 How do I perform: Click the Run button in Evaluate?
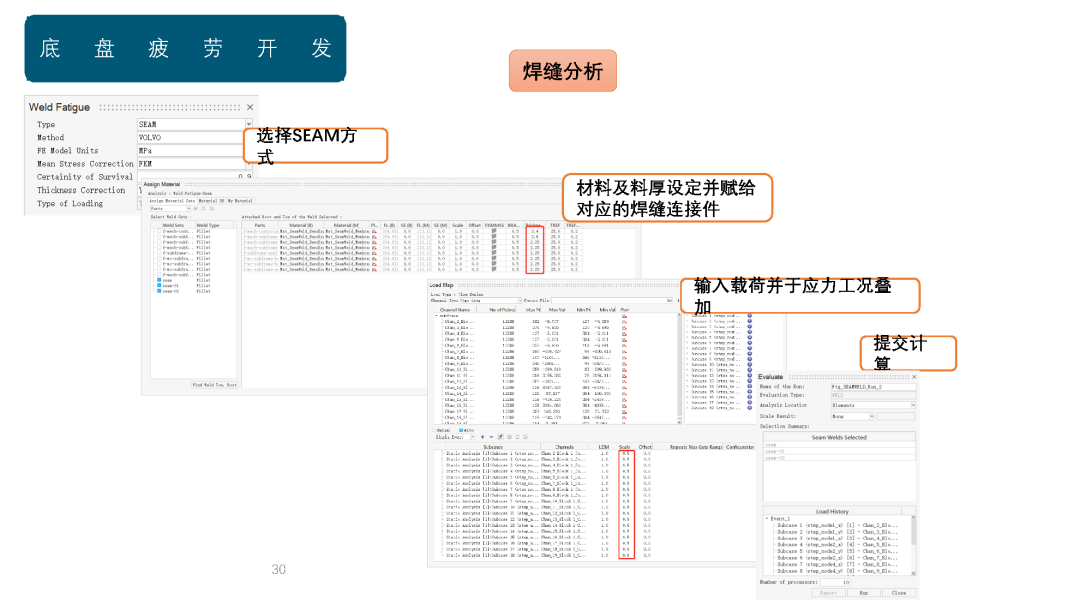(x=864, y=593)
